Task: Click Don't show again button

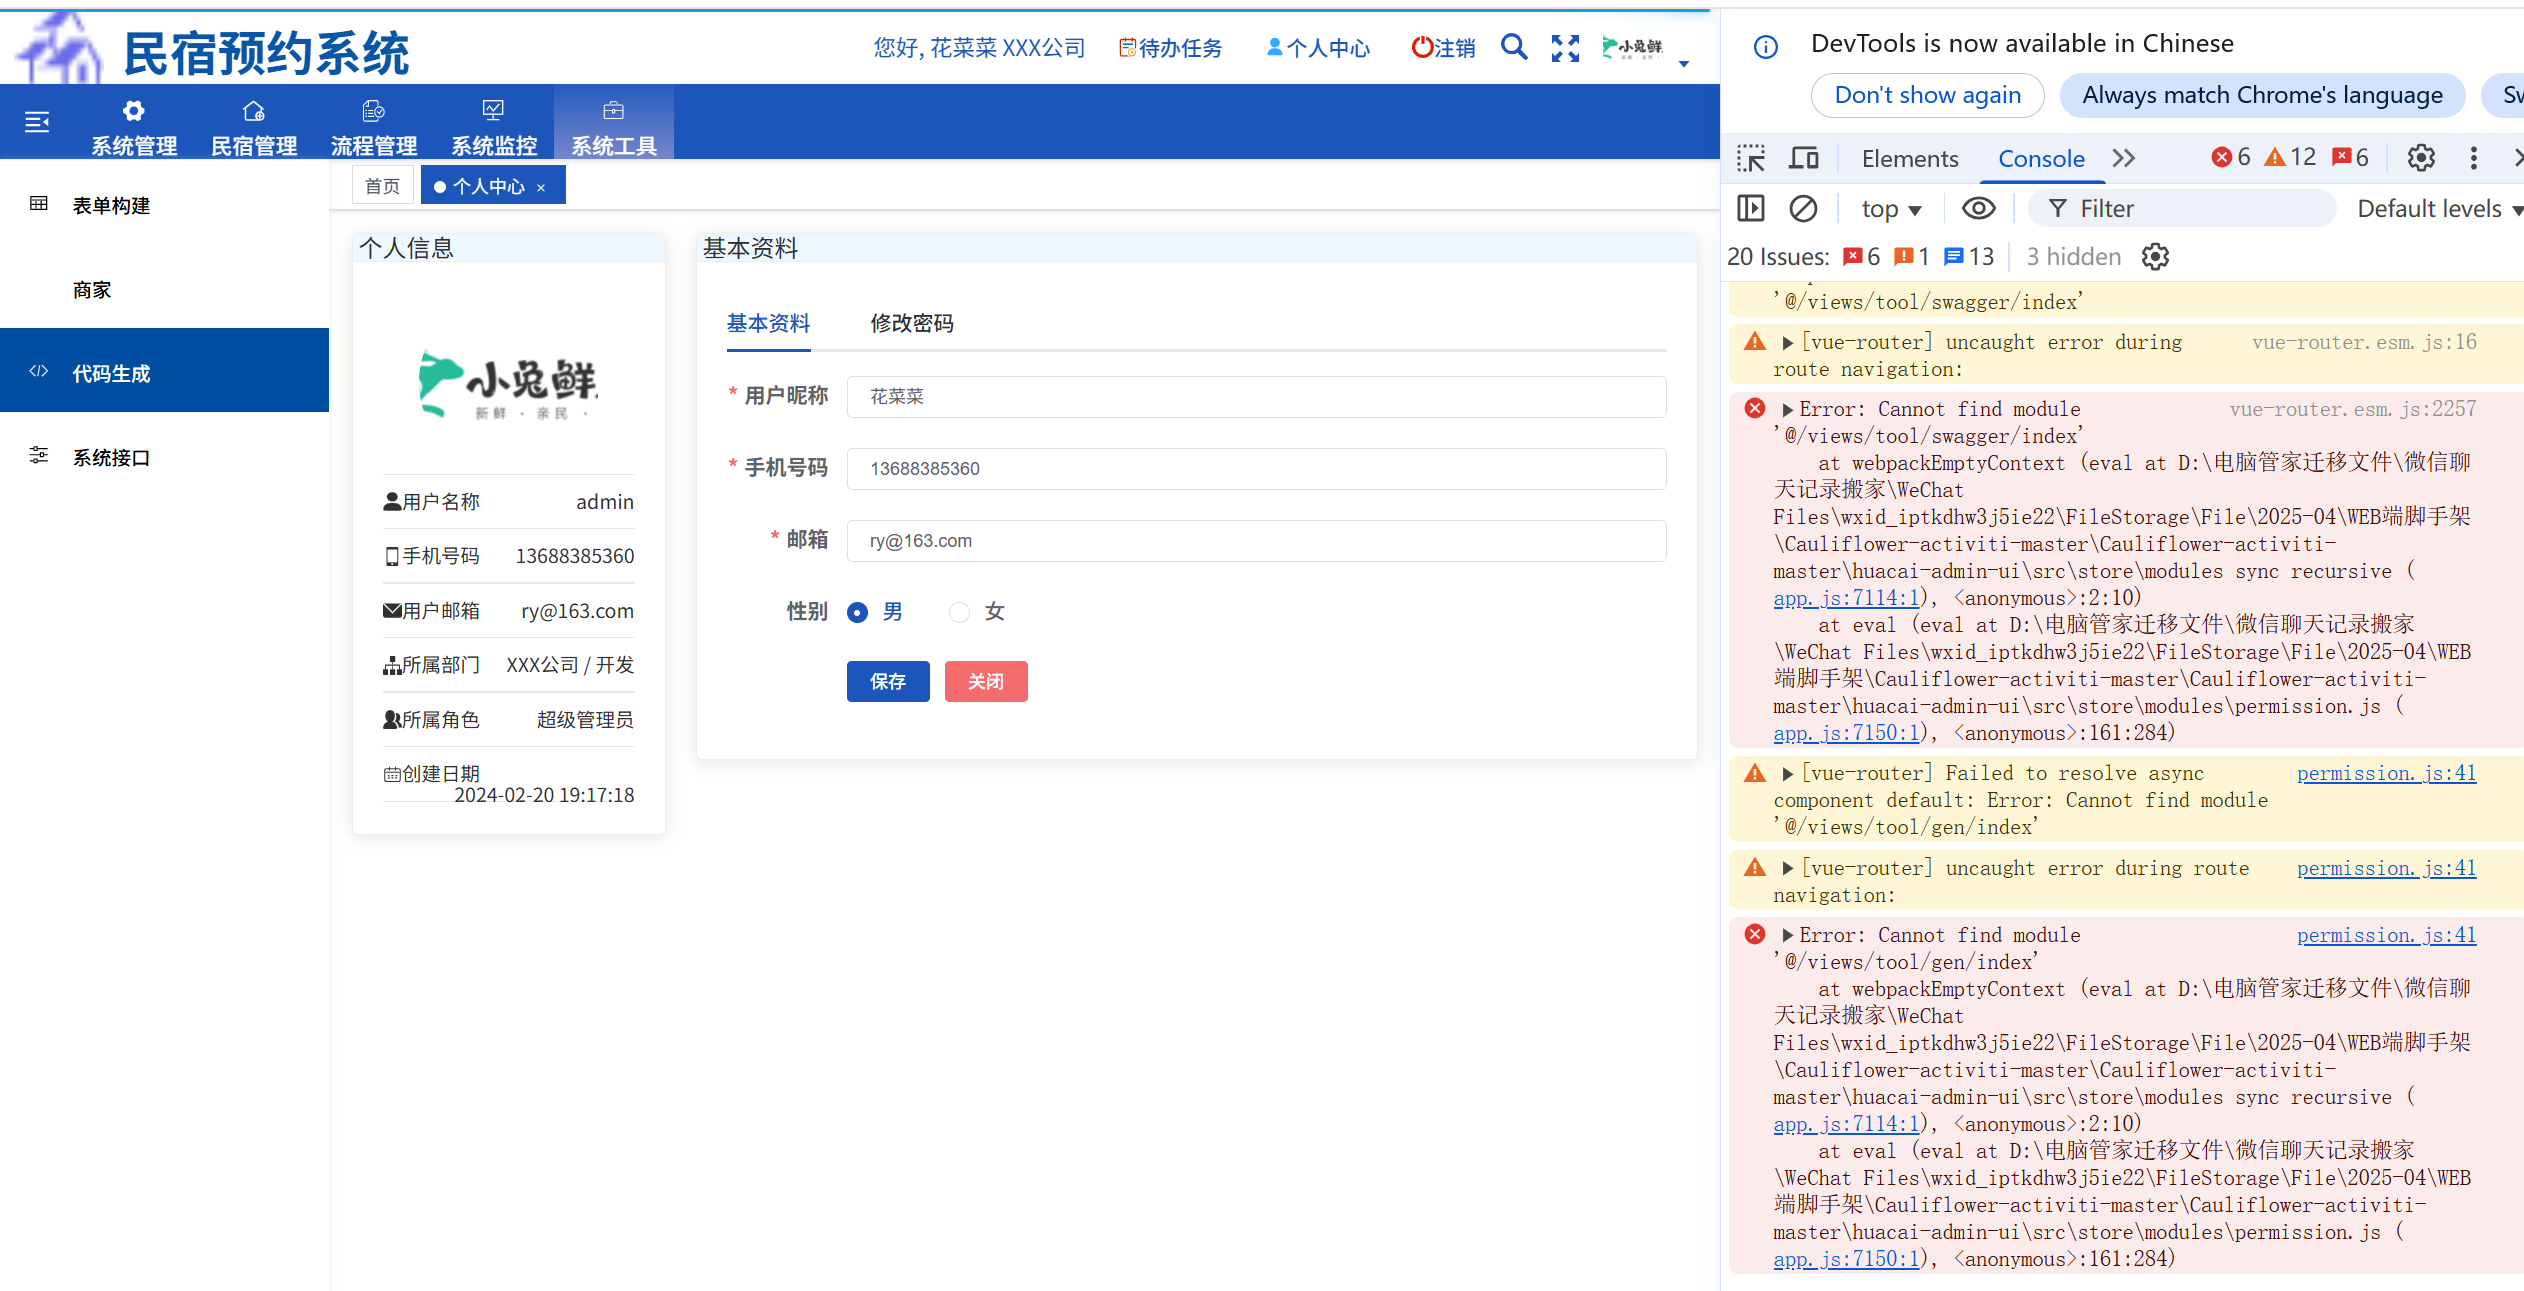Action: click(1927, 95)
